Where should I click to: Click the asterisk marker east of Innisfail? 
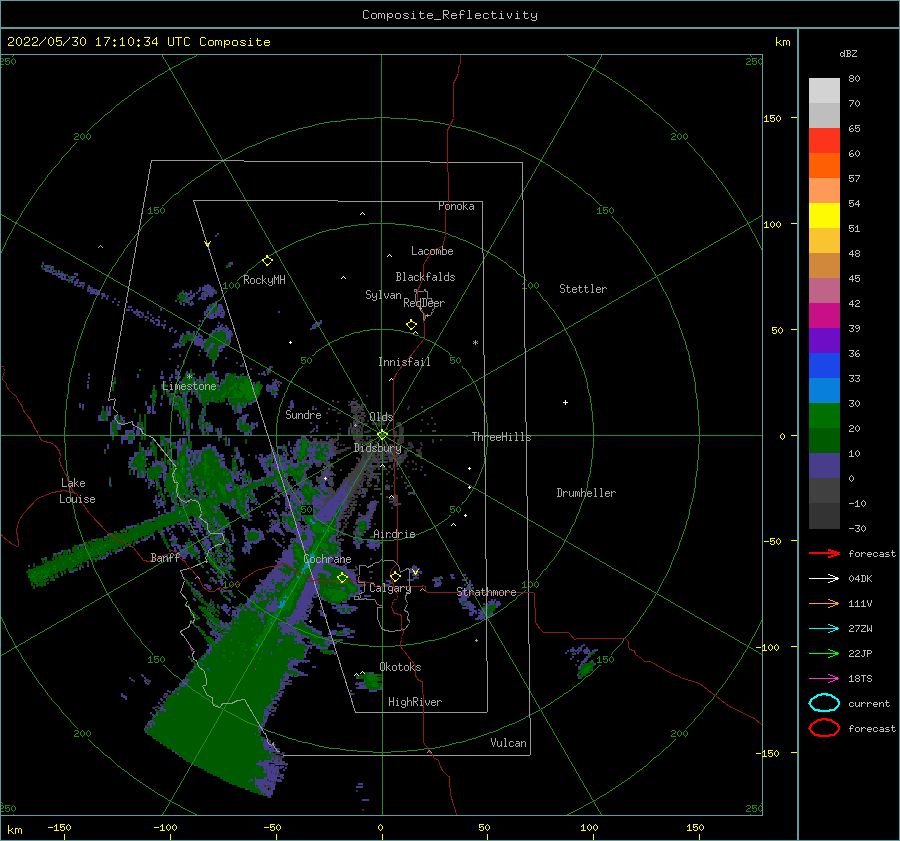[475, 343]
